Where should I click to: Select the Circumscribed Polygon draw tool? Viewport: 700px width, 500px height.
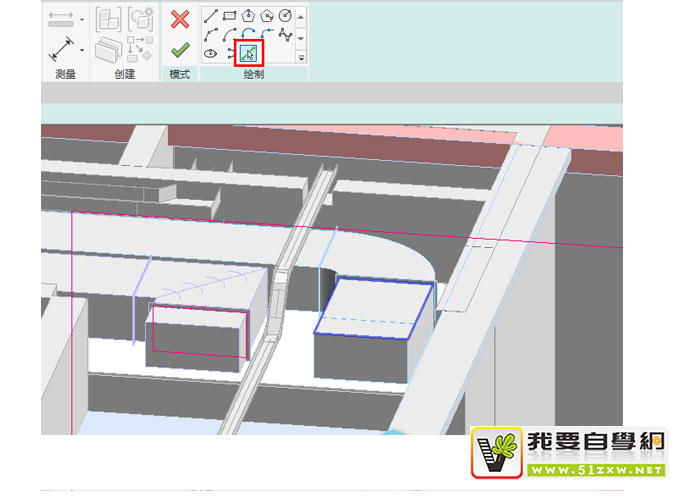(266, 15)
